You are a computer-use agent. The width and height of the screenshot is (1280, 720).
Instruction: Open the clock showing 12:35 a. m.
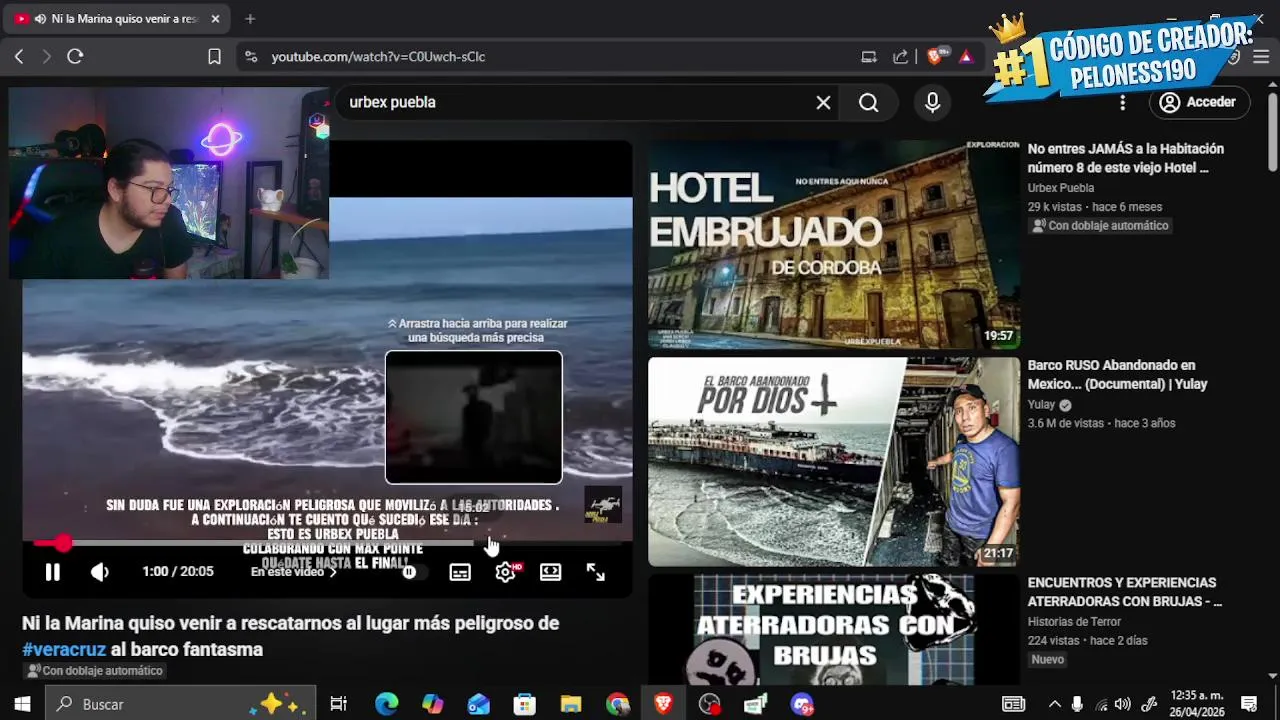pos(1196,704)
